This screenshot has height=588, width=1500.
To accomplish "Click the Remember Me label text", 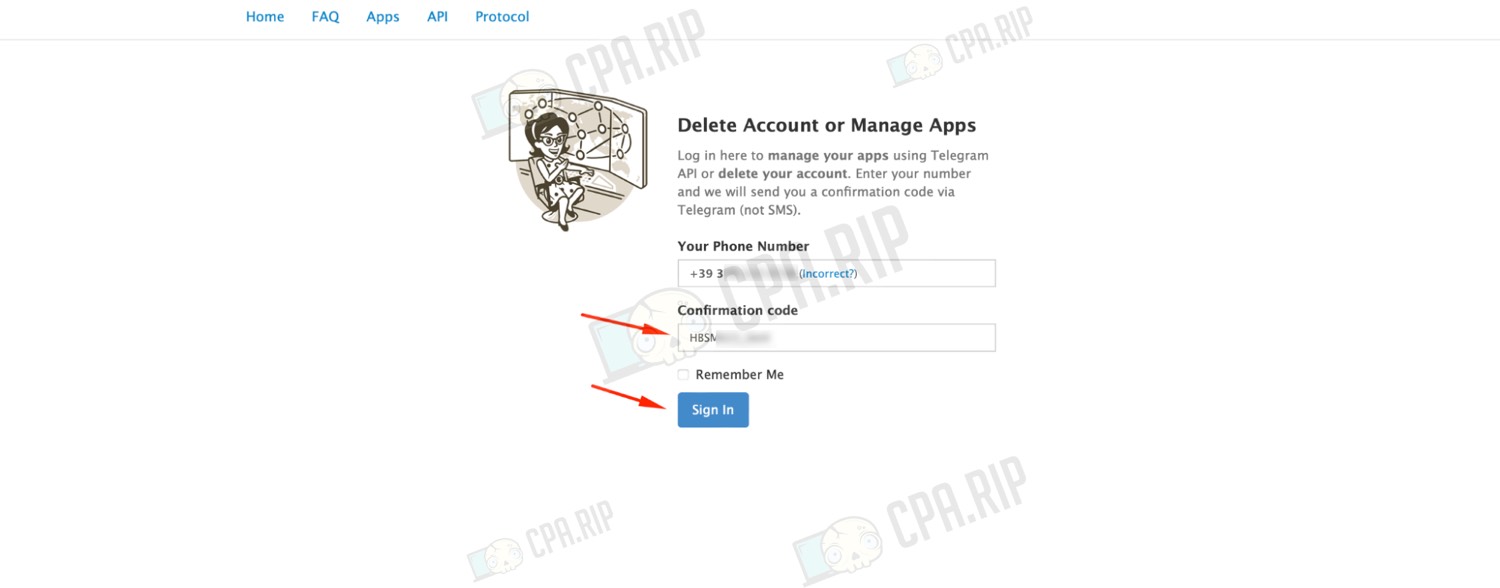I will 740,375.
